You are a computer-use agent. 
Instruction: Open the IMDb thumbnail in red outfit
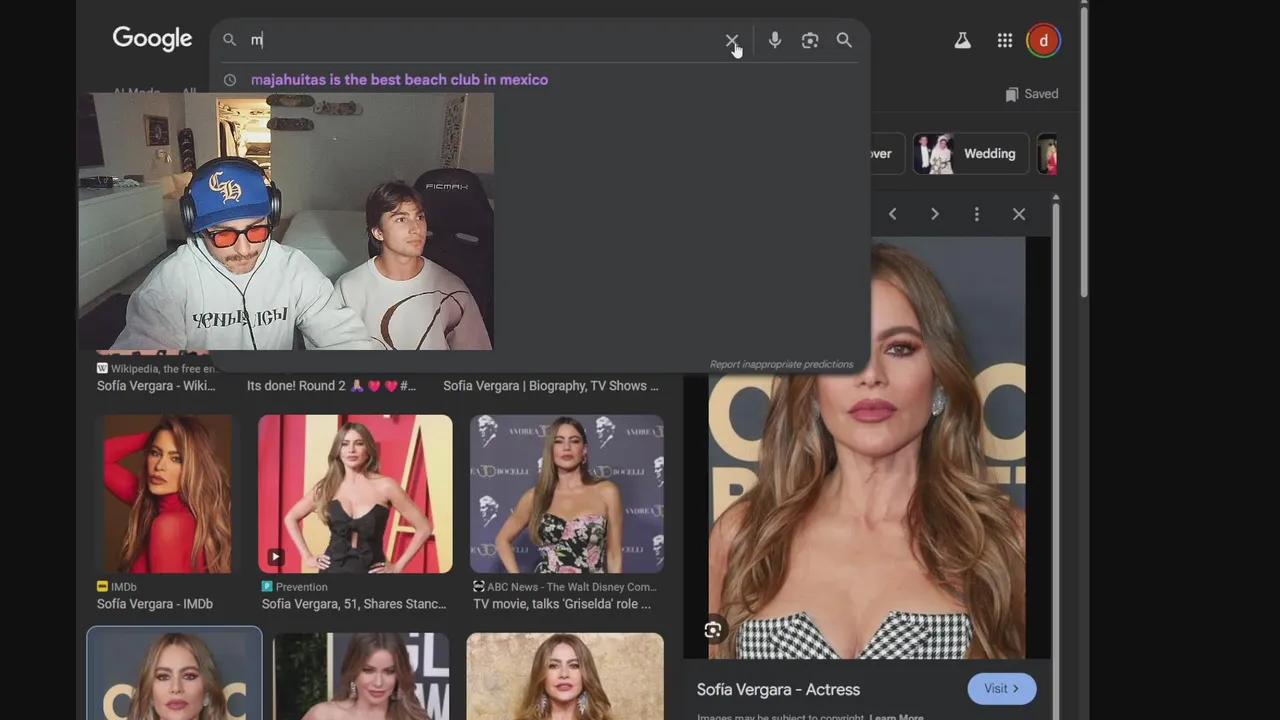167,494
